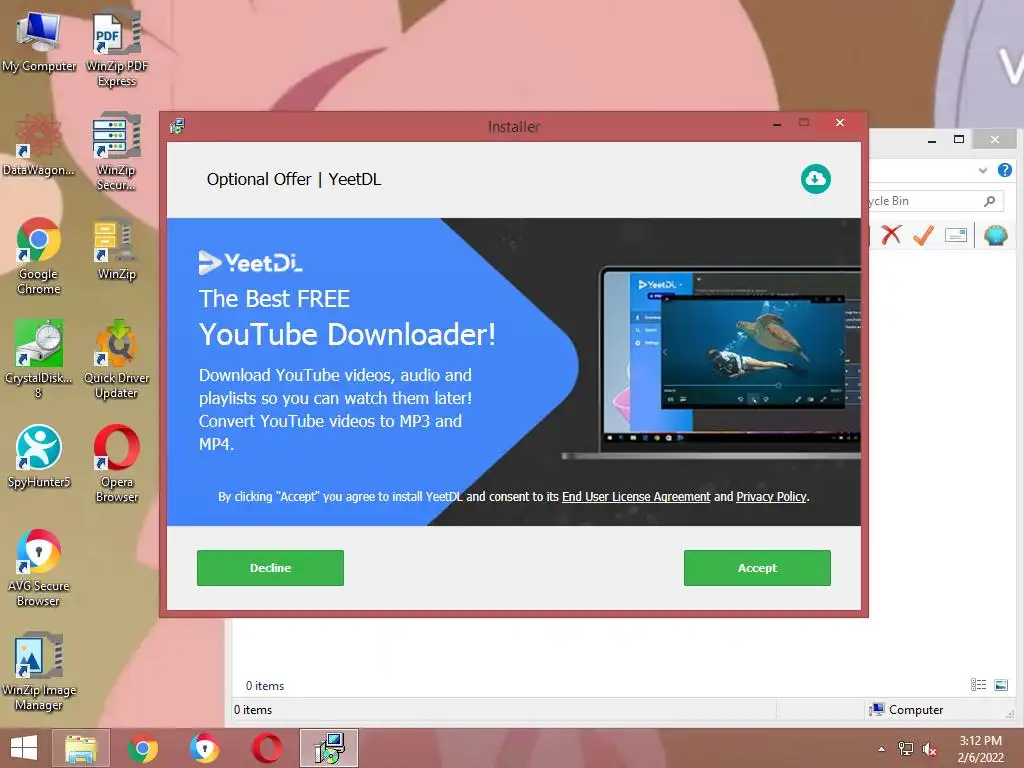
Task: Launch Opera Browser from desktop
Action: tap(116, 464)
